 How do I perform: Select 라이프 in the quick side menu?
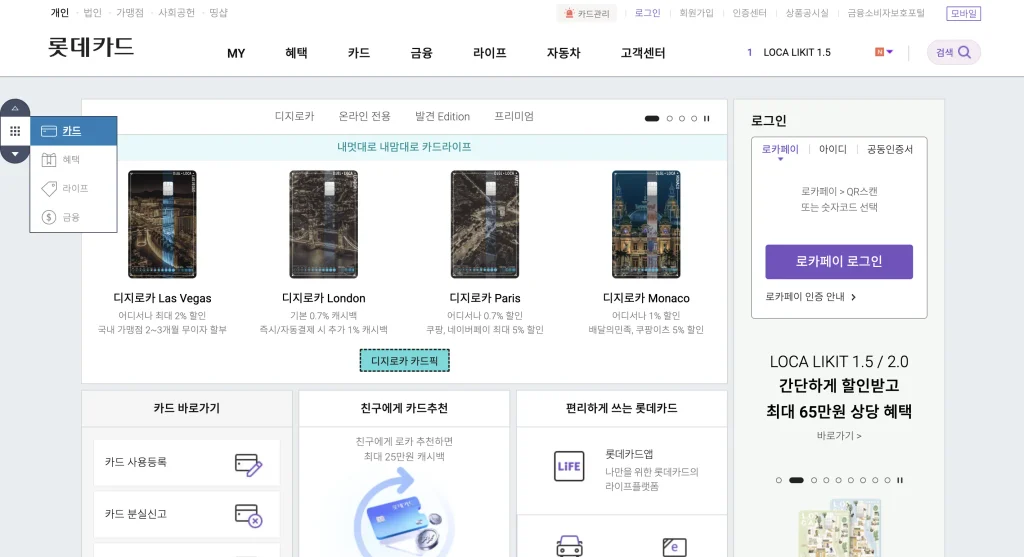pyautogui.click(x=74, y=188)
